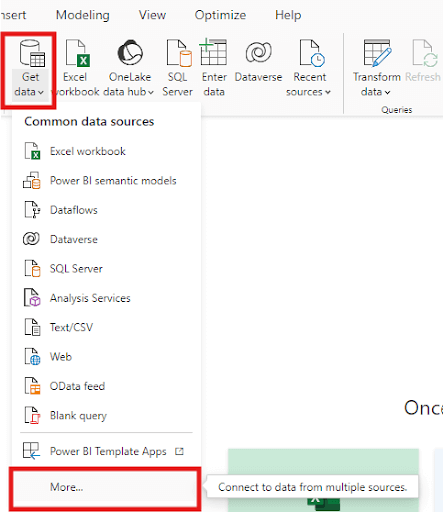Select Dataflows from data sources list
The height and width of the screenshot is (512, 443).
coord(106,210)
